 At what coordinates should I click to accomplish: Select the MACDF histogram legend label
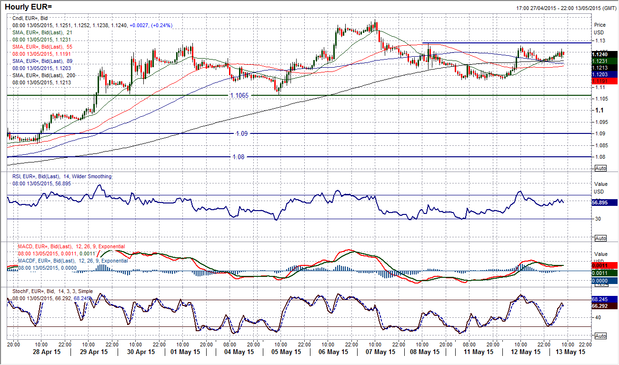tap(73, 261)
